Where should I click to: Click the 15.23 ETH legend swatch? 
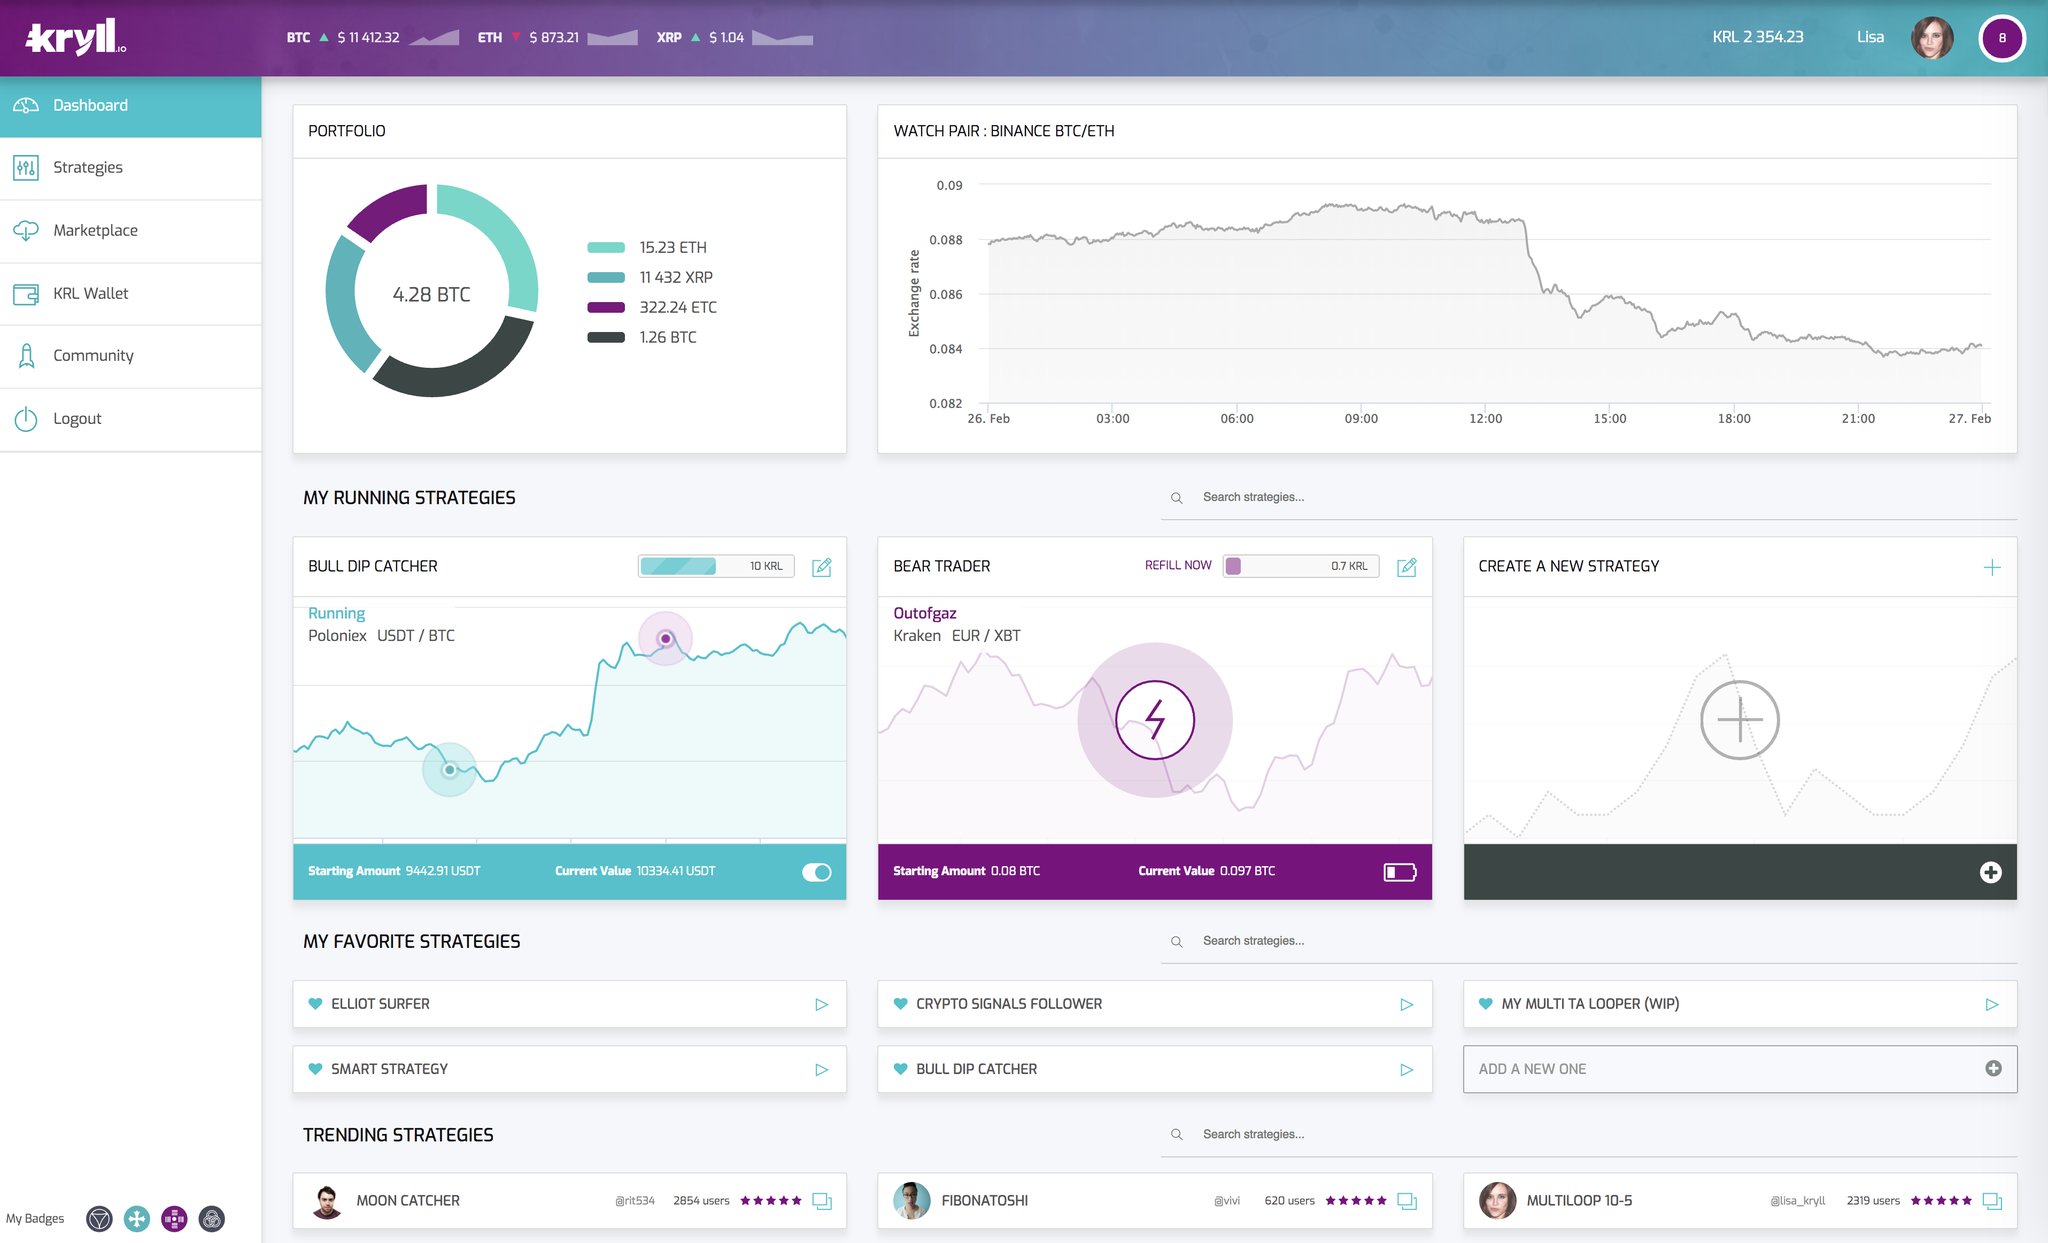[606, 247]
